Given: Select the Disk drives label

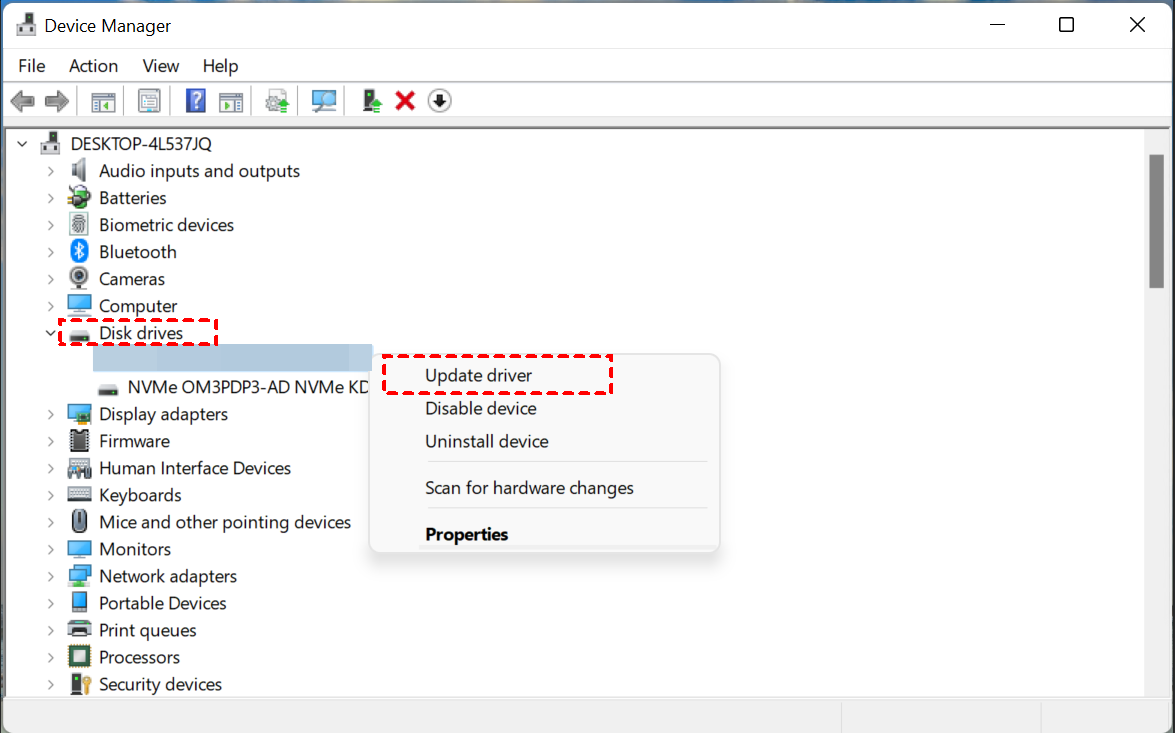Looking at the screenshot, I should click(x=141, y=333).
